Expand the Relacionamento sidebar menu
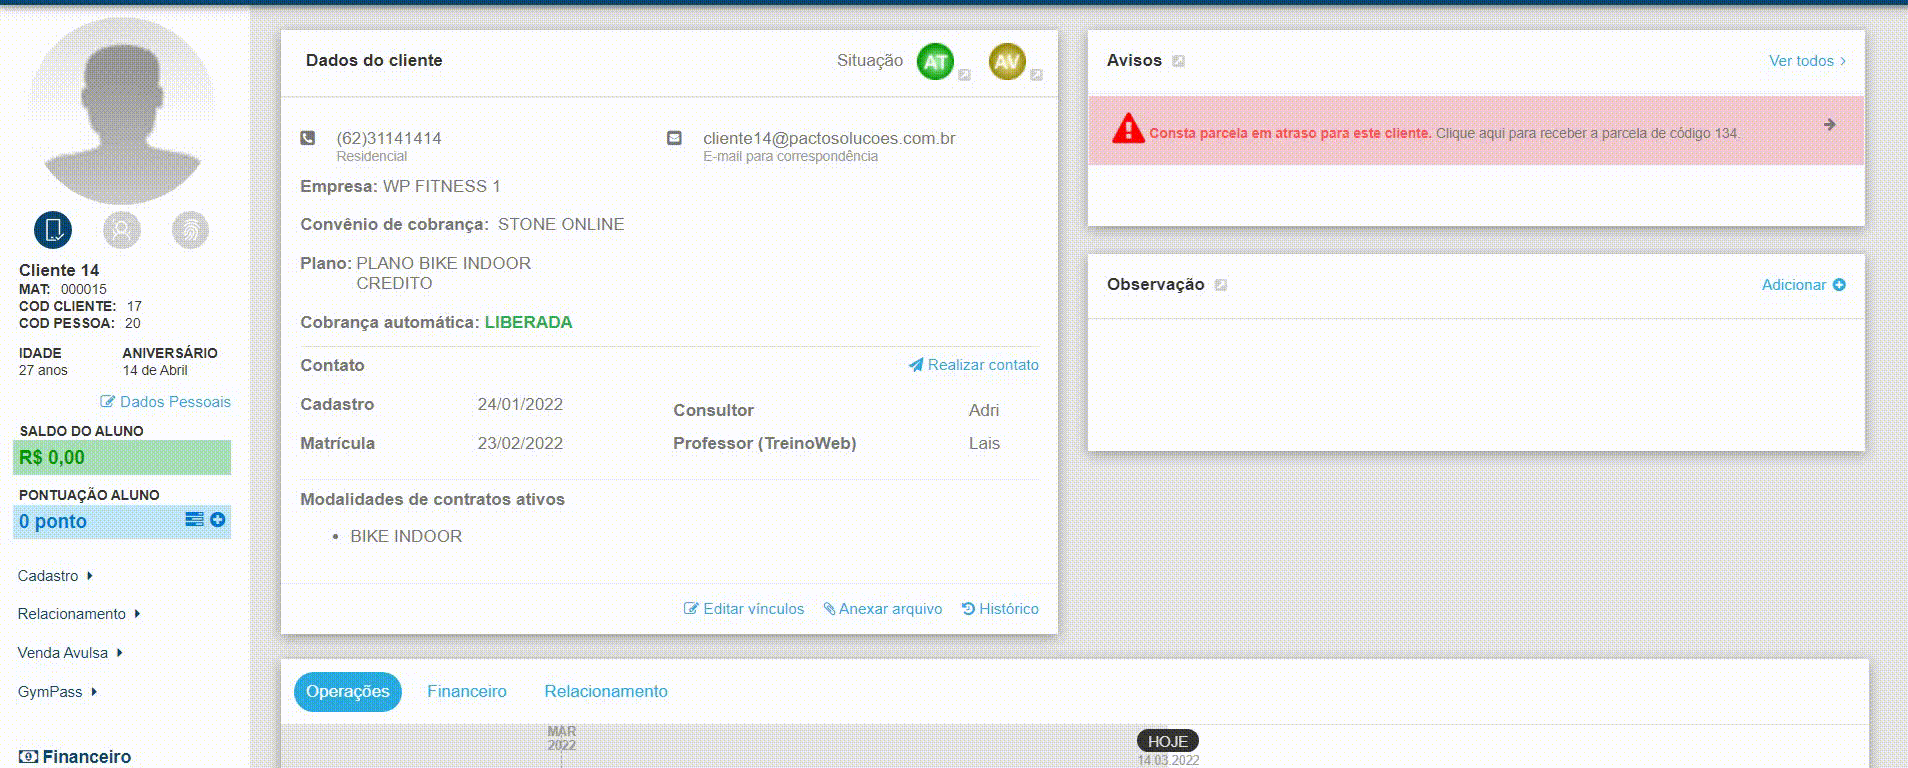This screenshot has height=768, width=1908. pos(78,614)
